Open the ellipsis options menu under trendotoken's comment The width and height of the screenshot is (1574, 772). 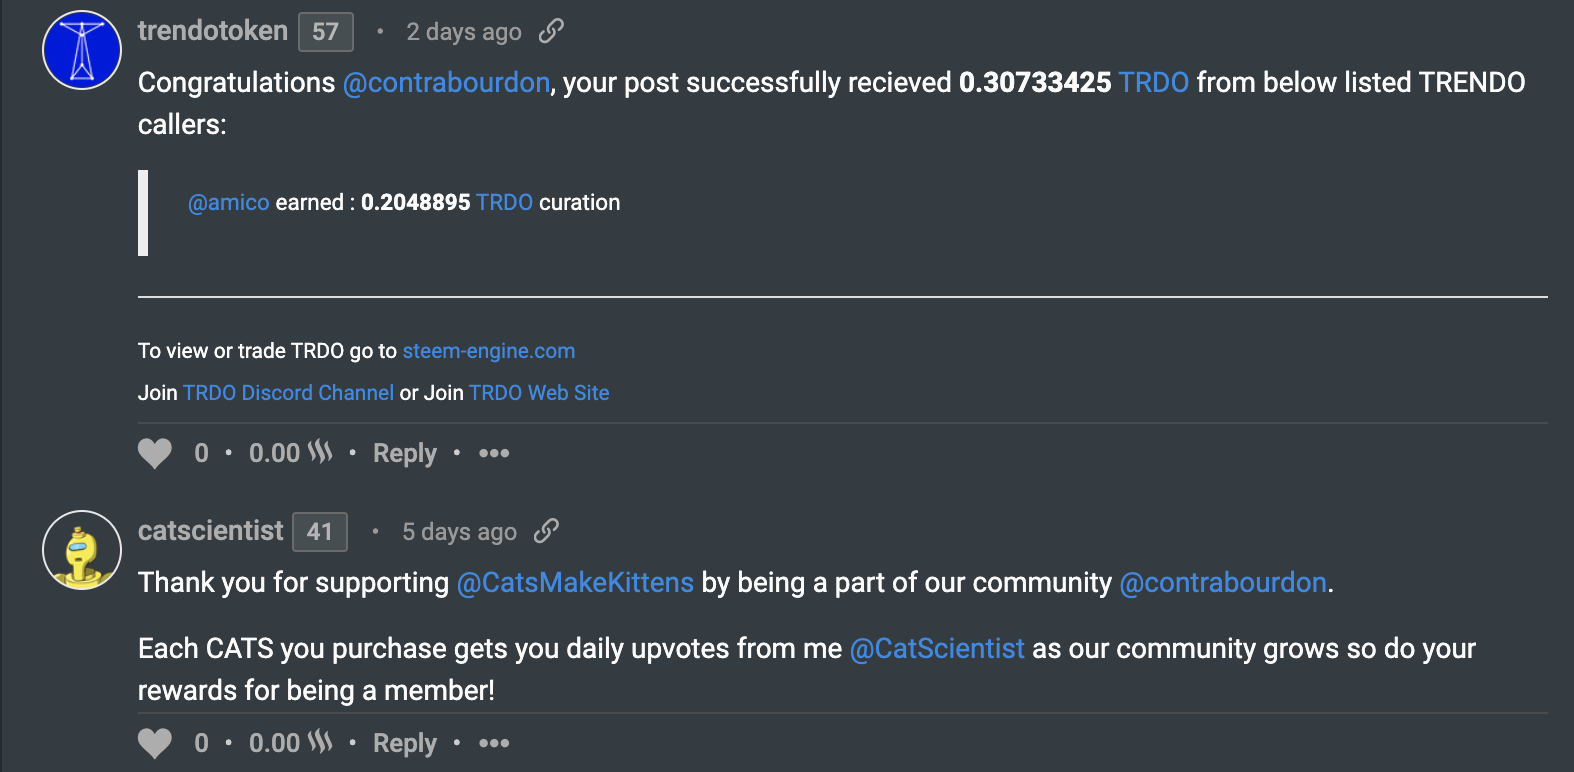(x=493, y=453)
